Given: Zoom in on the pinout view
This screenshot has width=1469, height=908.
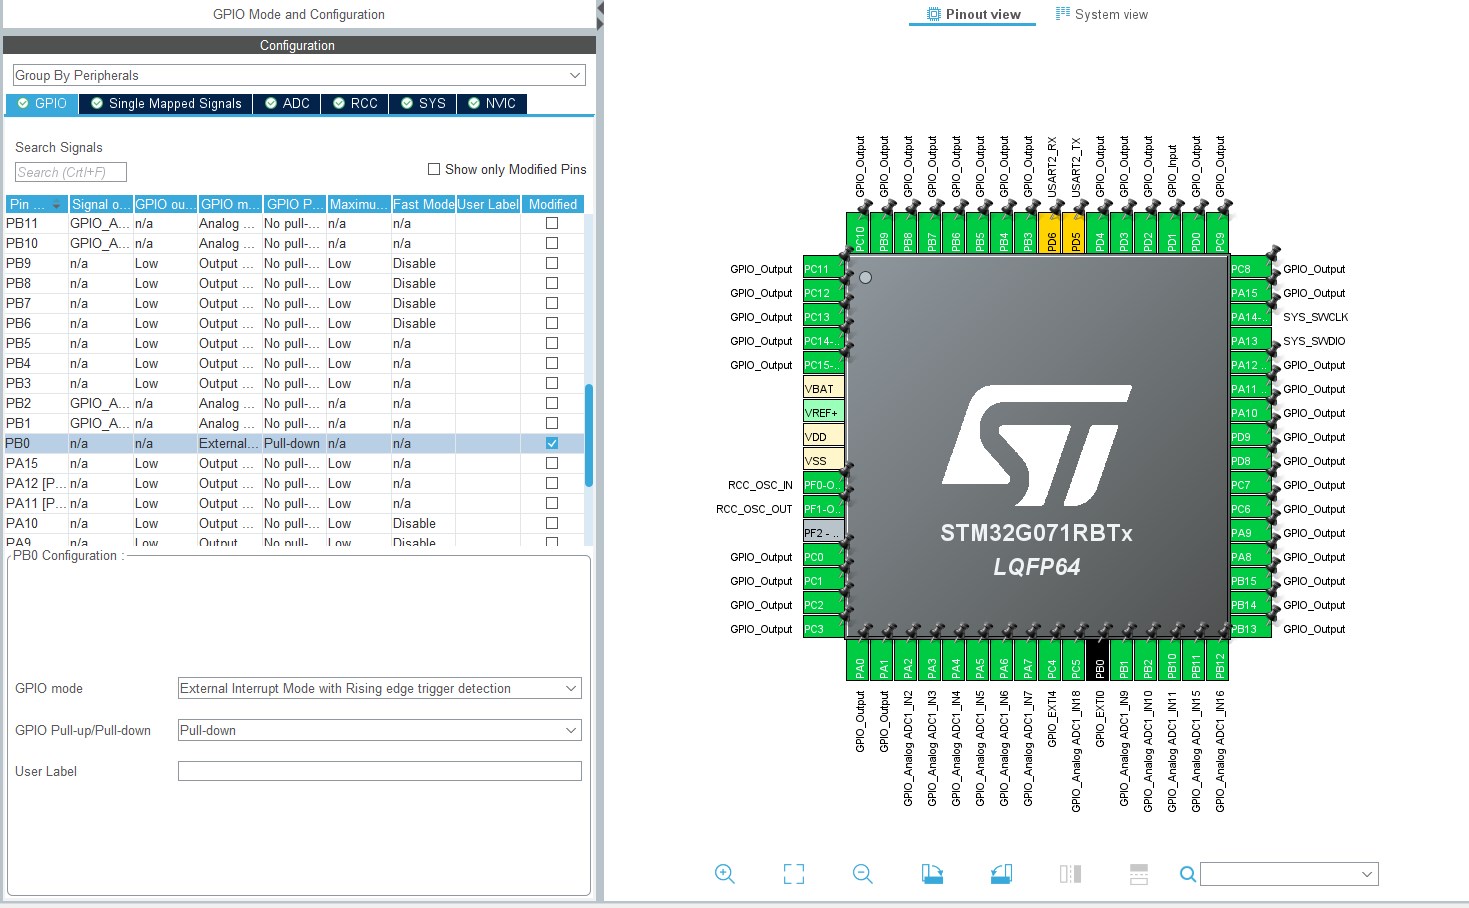Looking at the screenshot, I should (x=725, y=874).
